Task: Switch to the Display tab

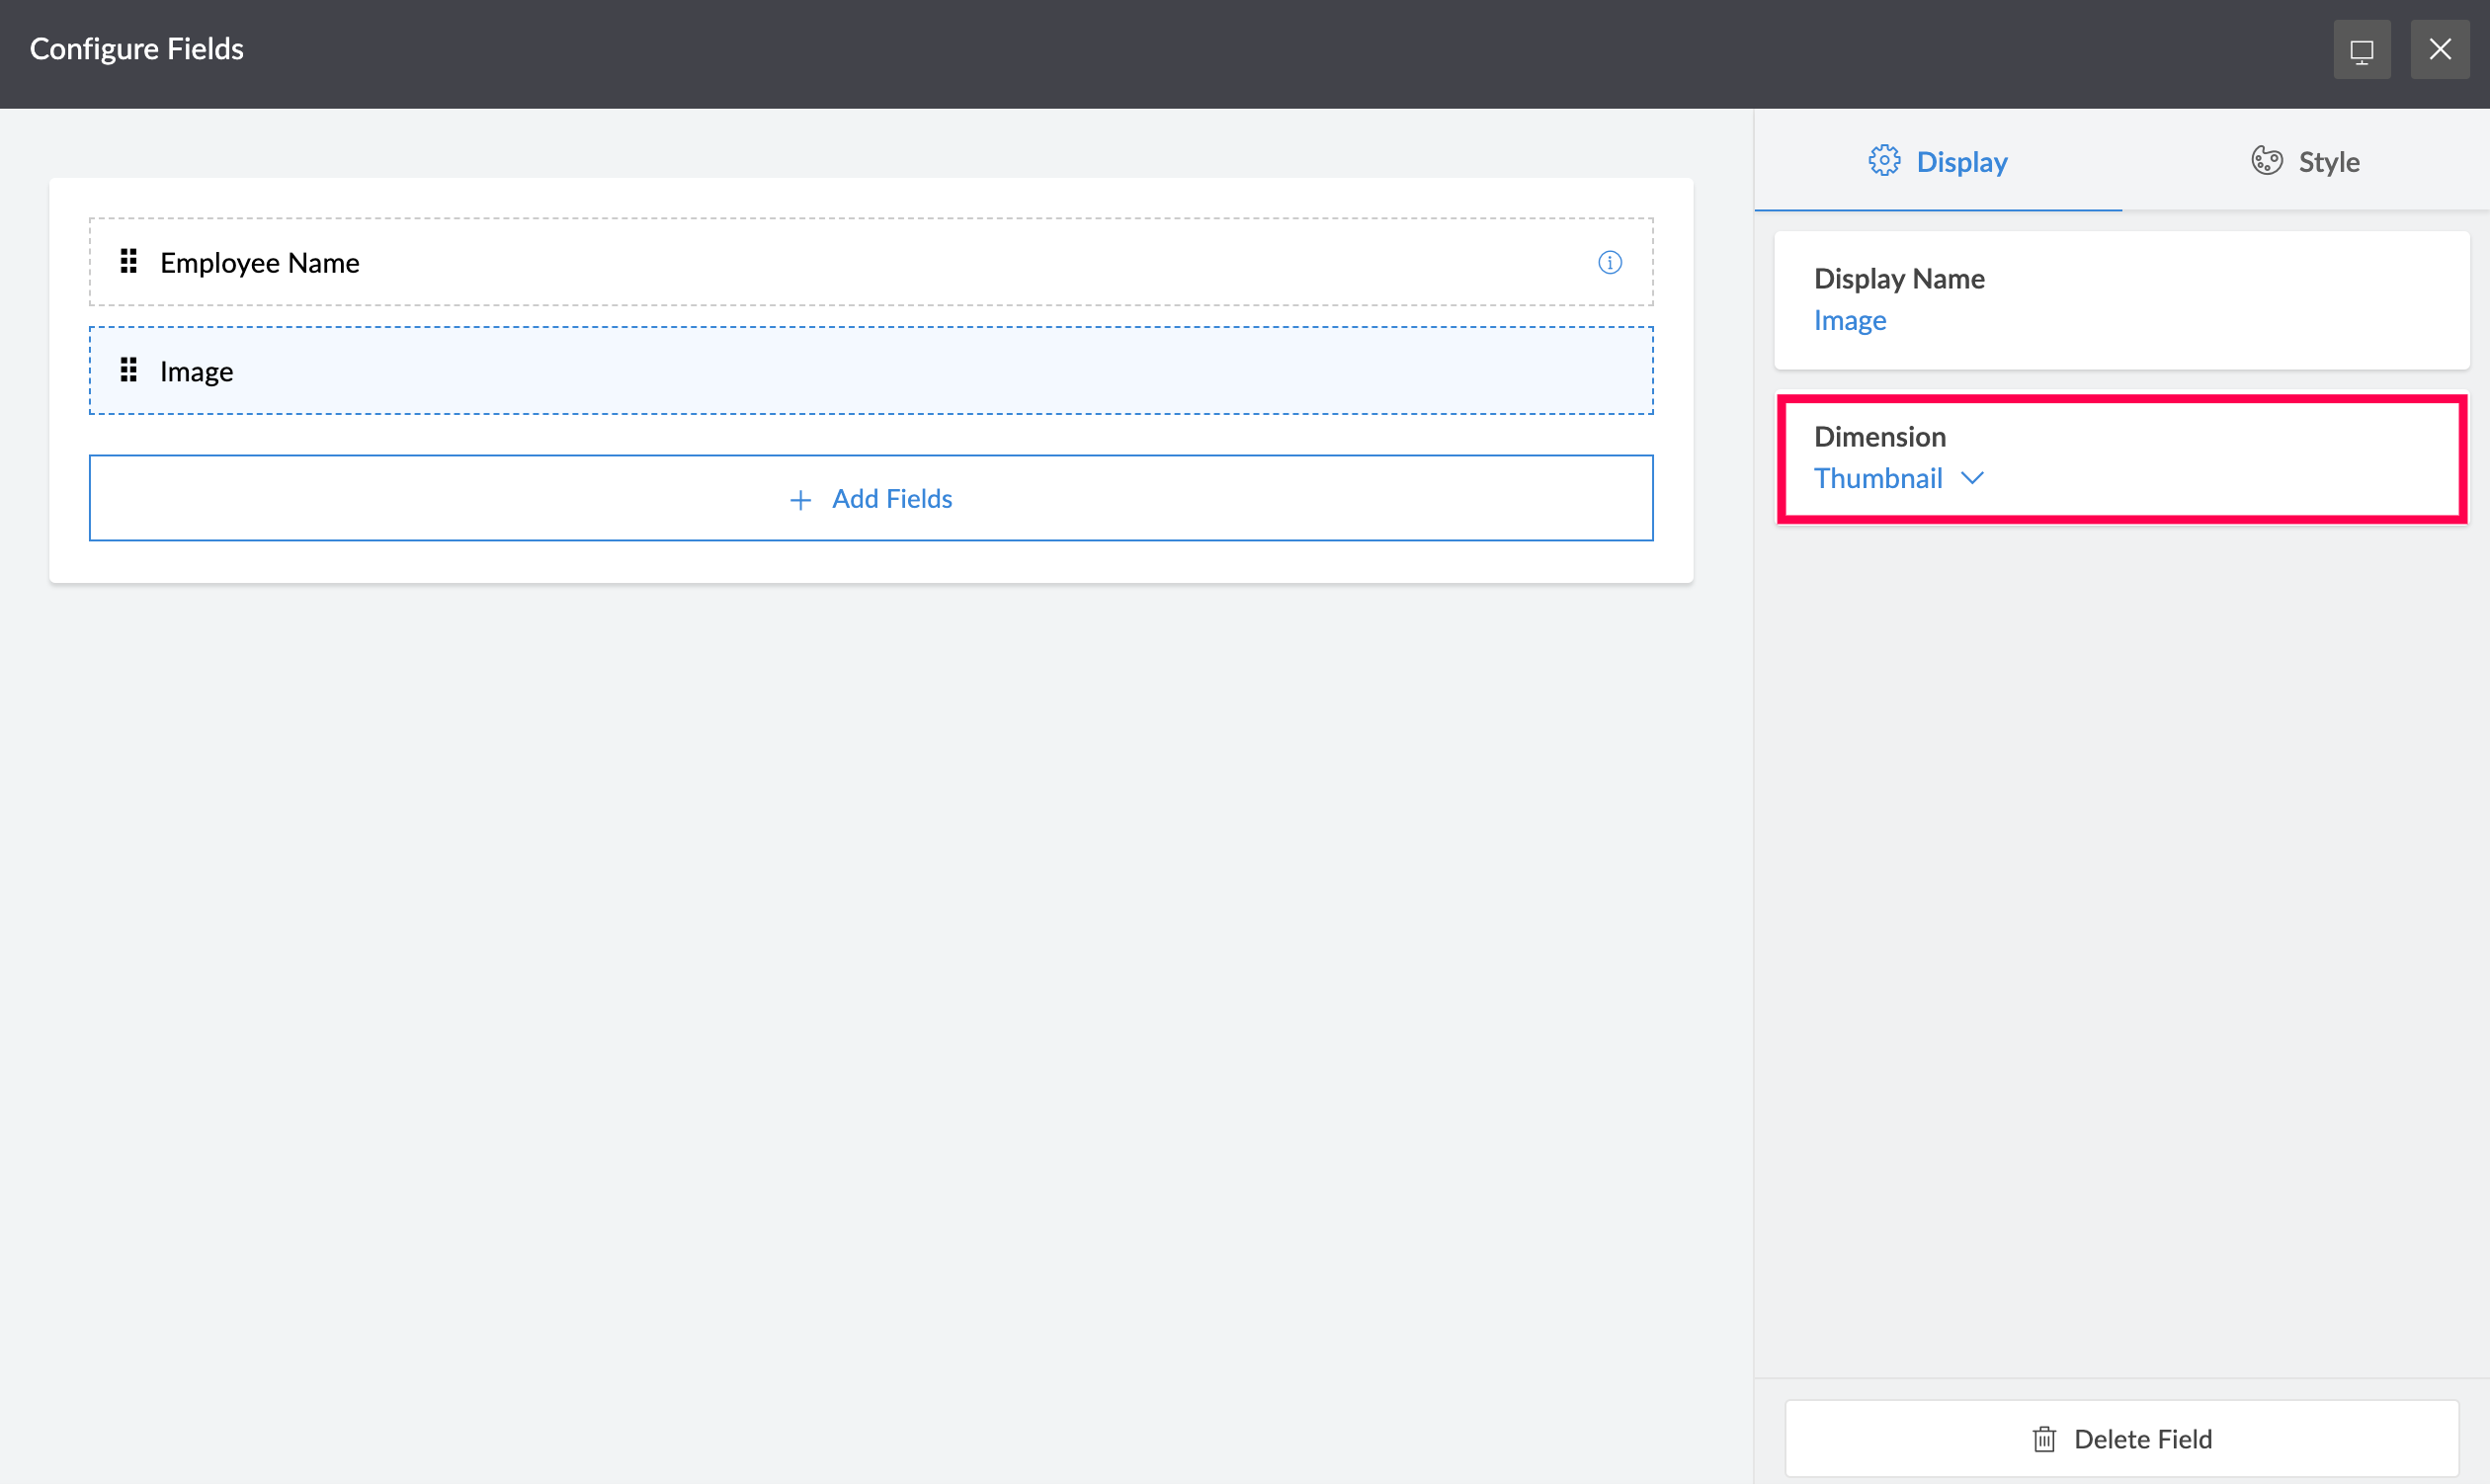Action: pyautogui.click(x=1938, y=161)
